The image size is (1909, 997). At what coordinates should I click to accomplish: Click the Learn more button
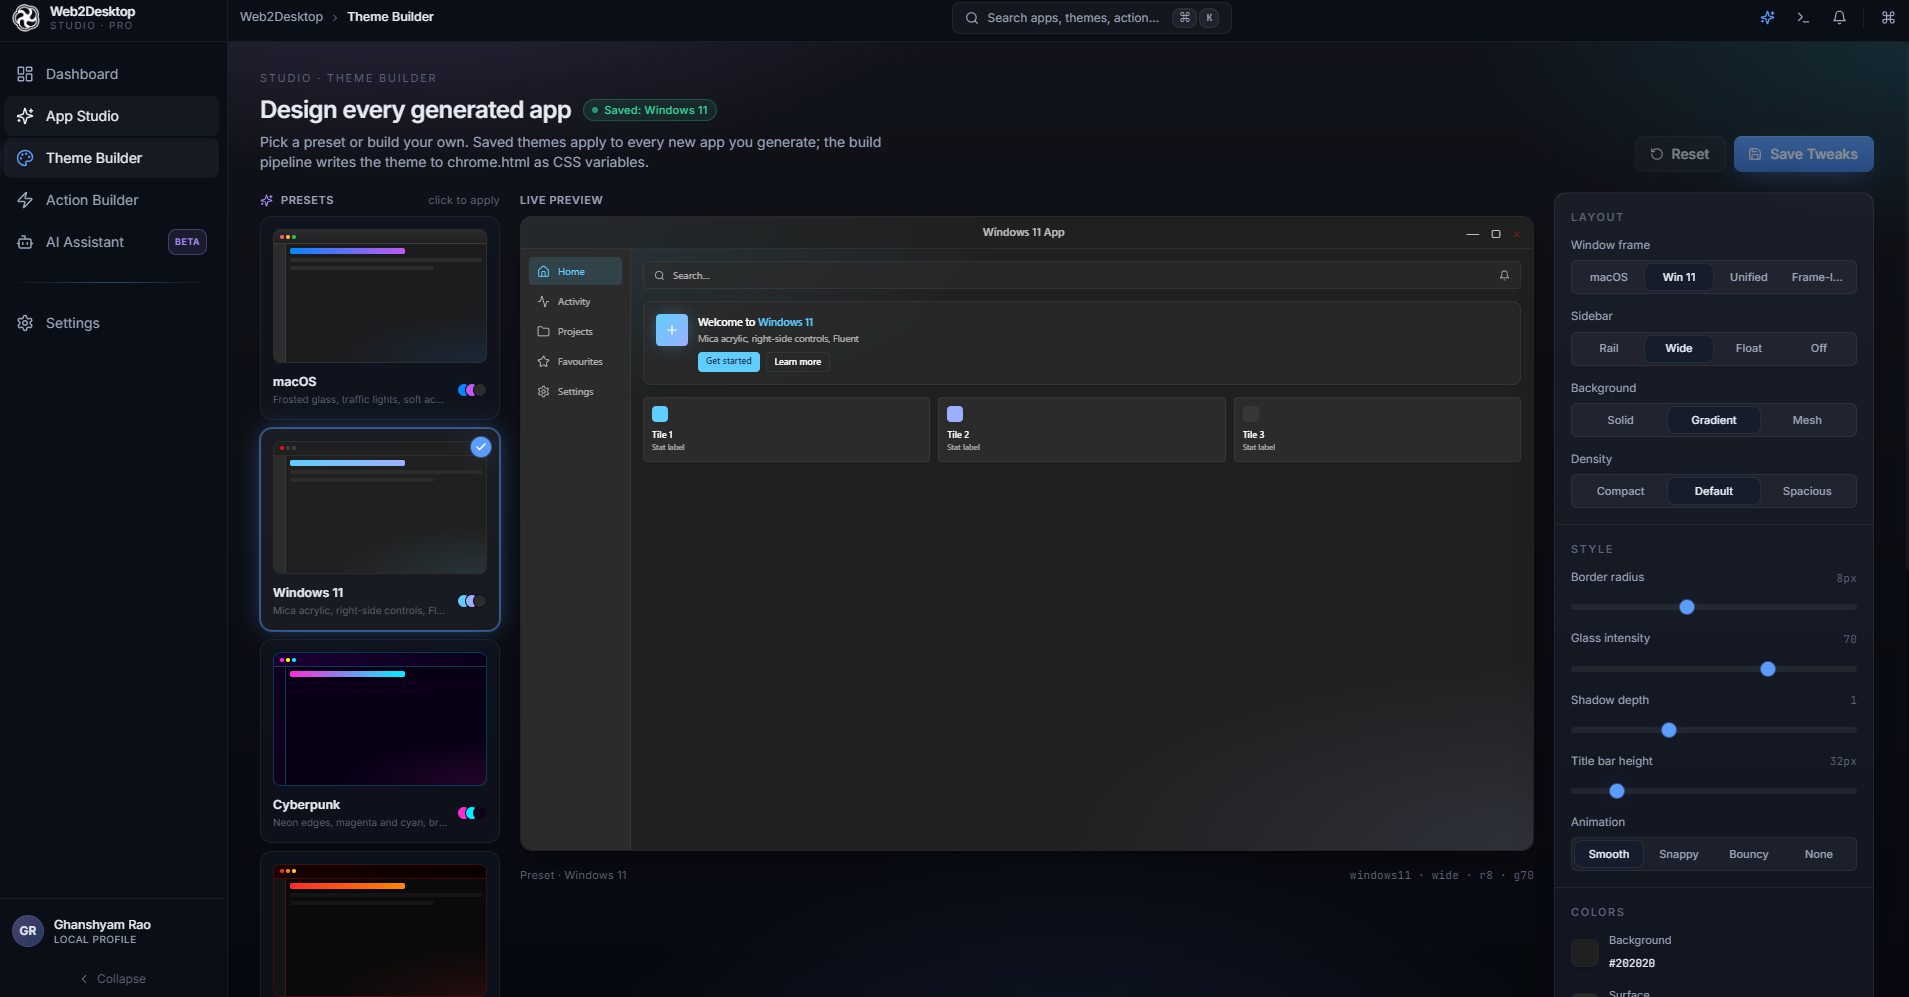pyautogui.click(x=797, y=362)
